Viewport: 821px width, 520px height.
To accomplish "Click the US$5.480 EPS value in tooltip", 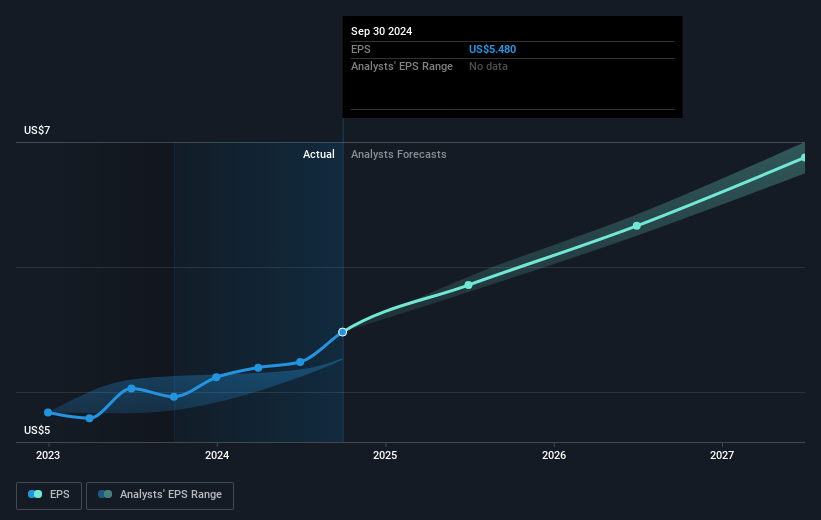I will [x=492, y=49].
